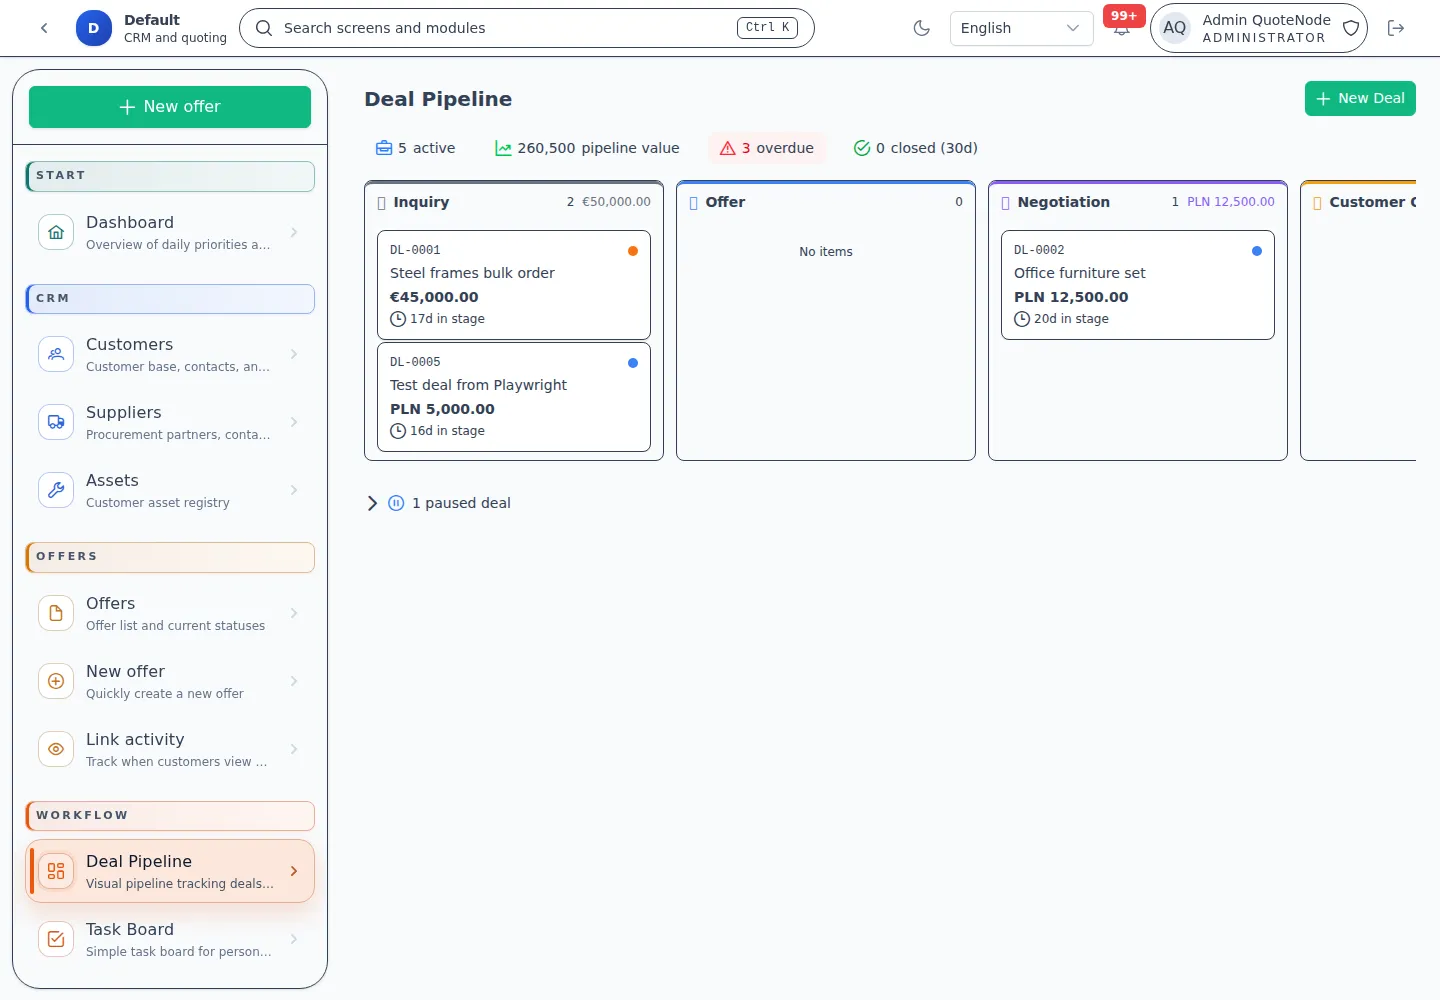Open the English language dropdown
Viewport: 1440px width, 1000px height.
tap(1021, 28)
